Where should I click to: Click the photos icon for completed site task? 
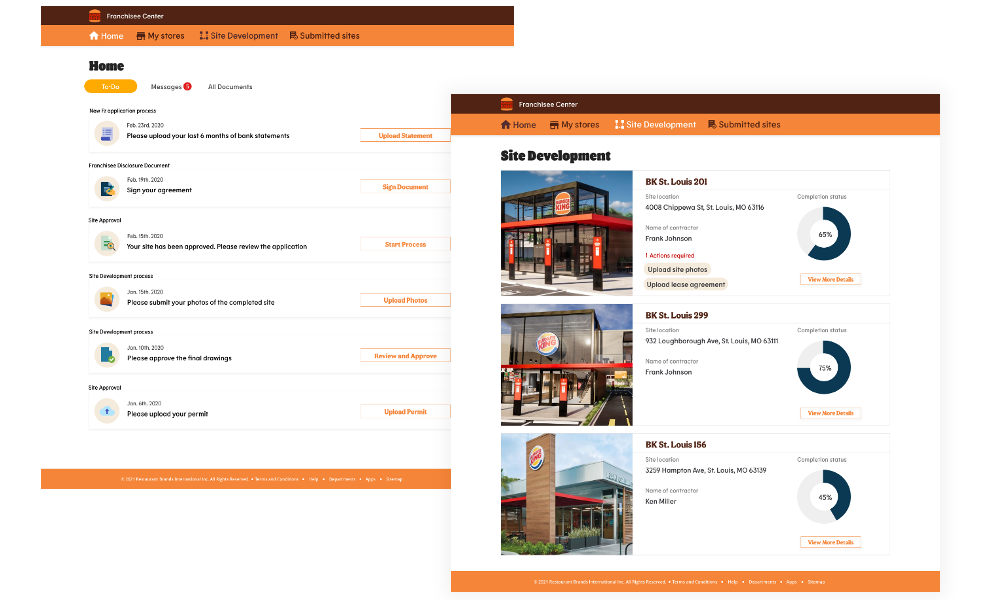(x=107, y=299)
